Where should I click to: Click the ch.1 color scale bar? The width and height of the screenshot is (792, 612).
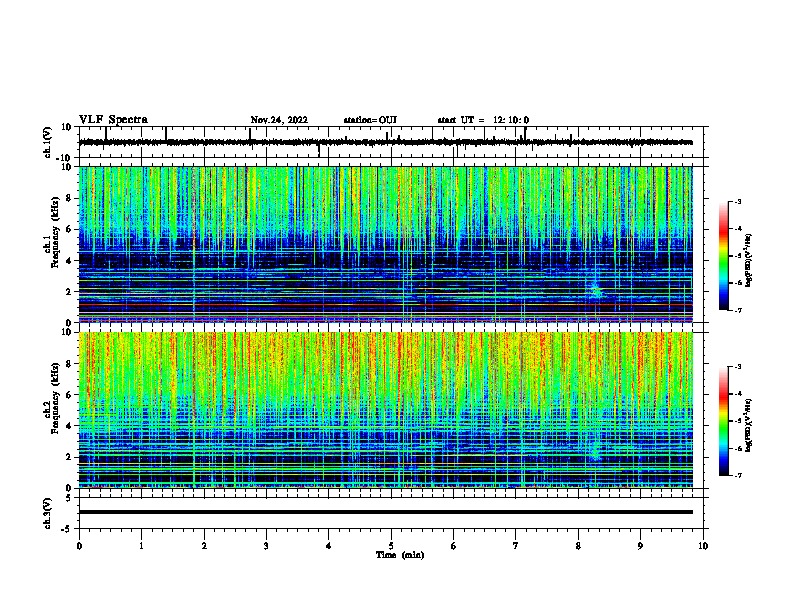pos(723,256)
